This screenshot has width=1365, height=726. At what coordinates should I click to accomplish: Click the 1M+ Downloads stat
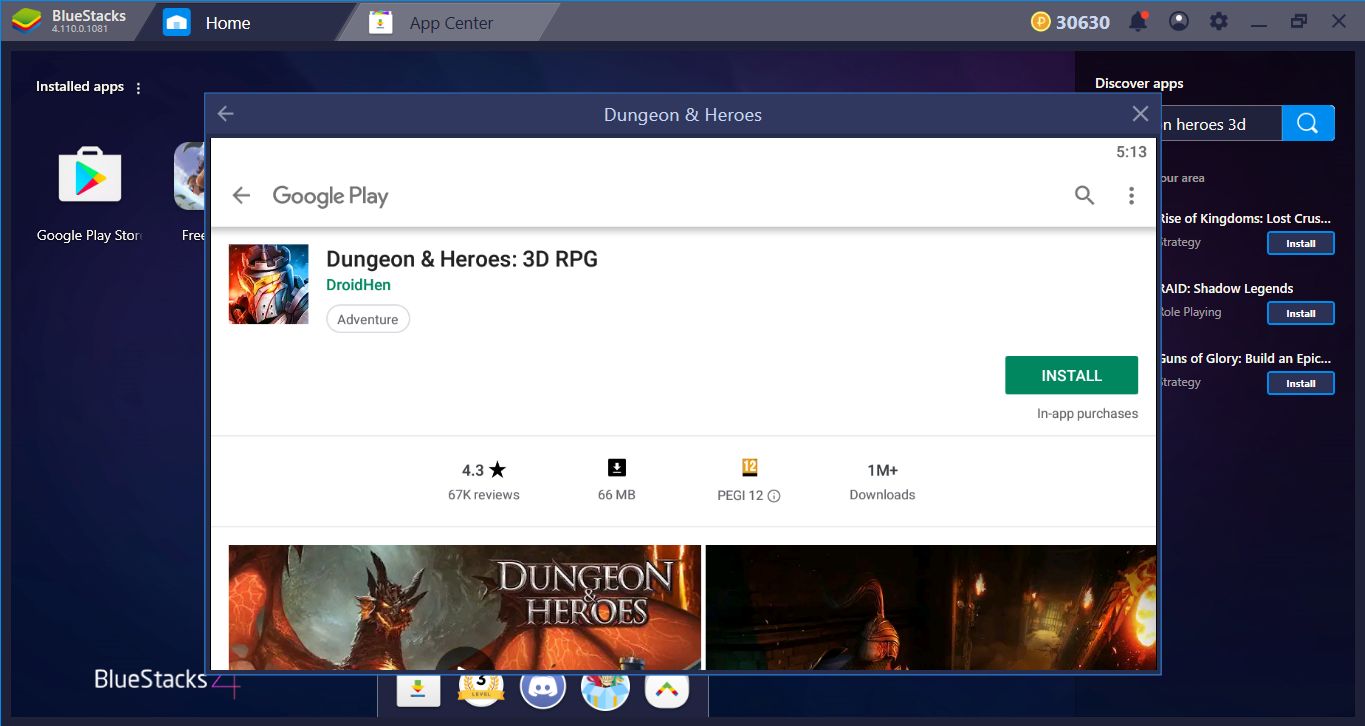tap(882, 481)
